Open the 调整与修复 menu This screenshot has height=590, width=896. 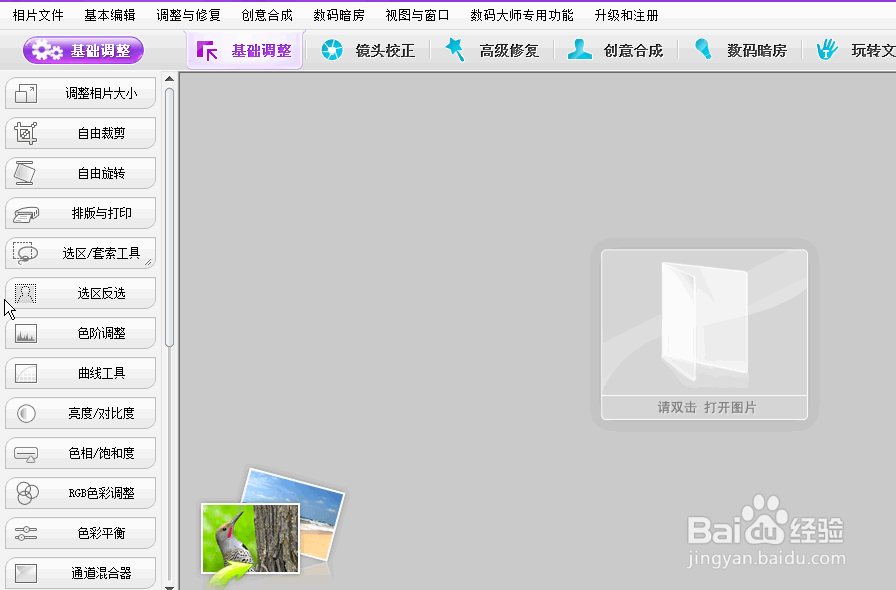[189, 15]
